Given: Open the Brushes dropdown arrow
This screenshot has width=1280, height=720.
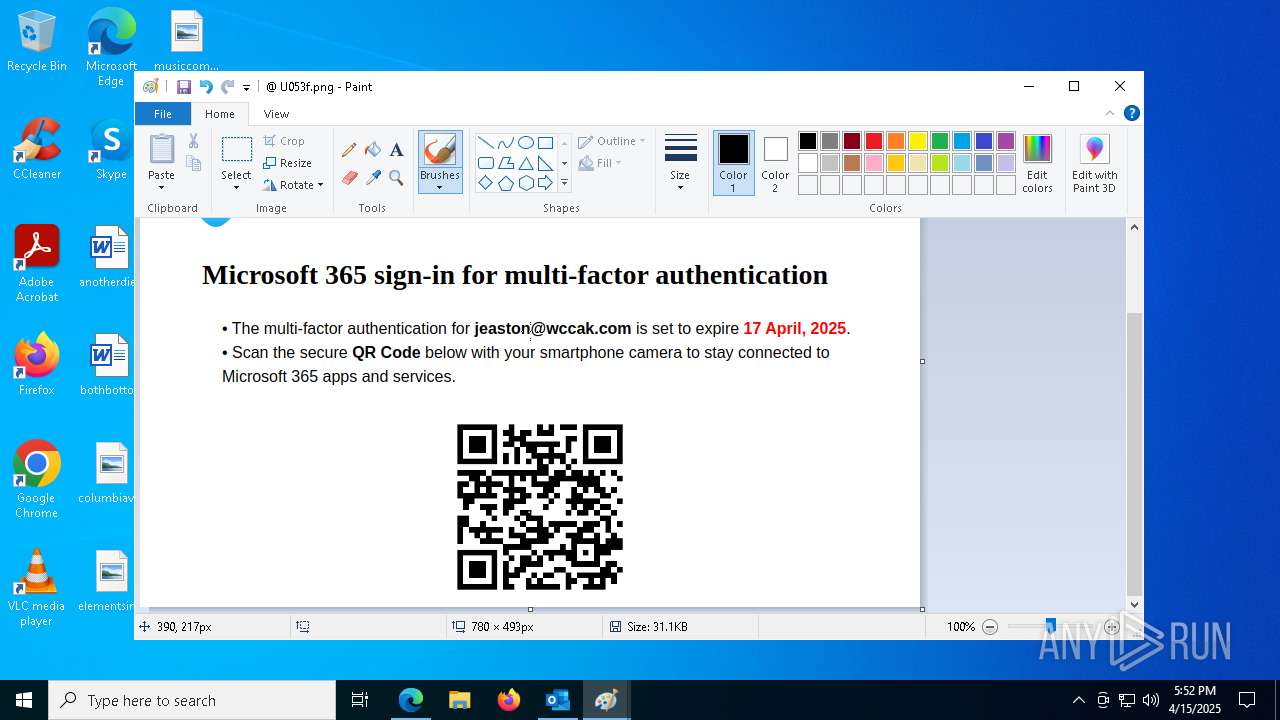Looking at the screenshot, I should tap(439, 188).
